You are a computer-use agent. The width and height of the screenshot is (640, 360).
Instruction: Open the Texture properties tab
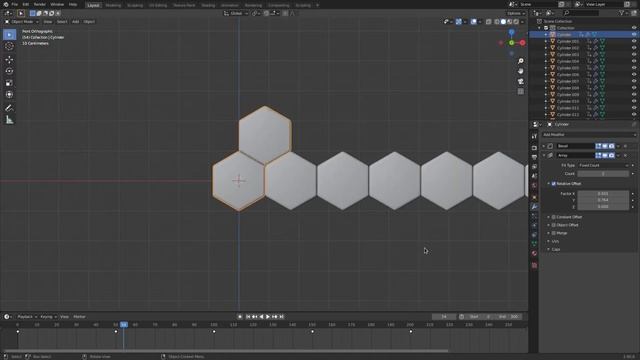click(534, 265)
